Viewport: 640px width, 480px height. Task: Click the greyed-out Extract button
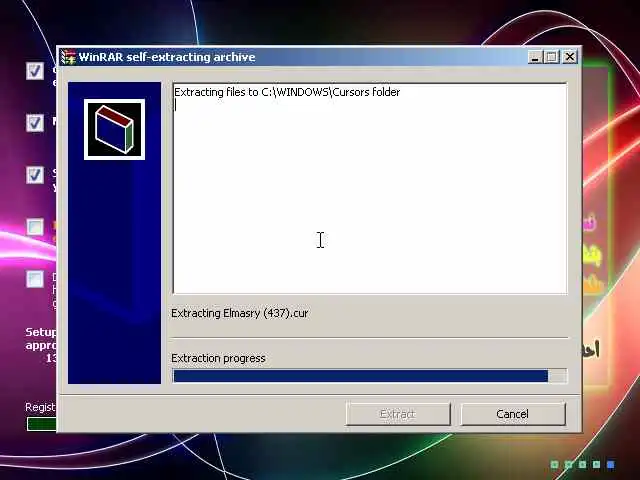tap(398, 414)
